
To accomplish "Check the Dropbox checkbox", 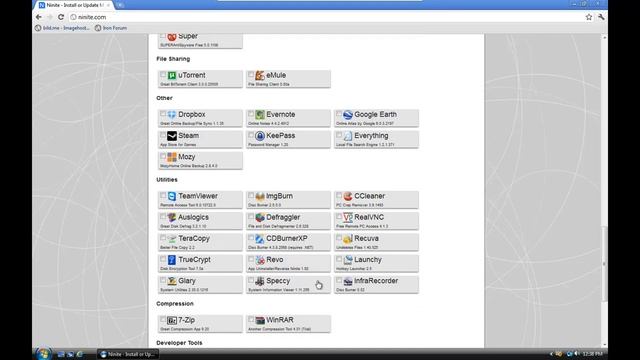I will [x=163, y=113].
